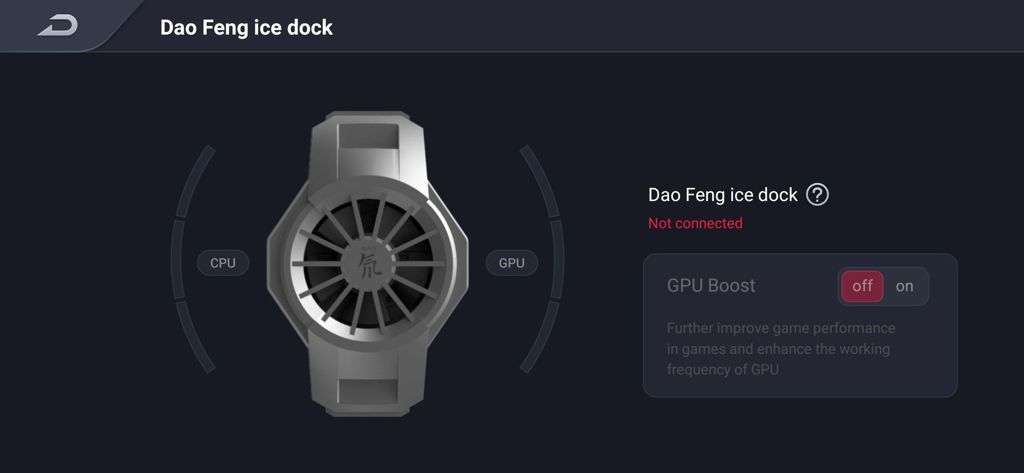Tap the red Not connected status text
Image resolution: width=1024 pixels, height=473 pixels.
click(x=695, y=223)
